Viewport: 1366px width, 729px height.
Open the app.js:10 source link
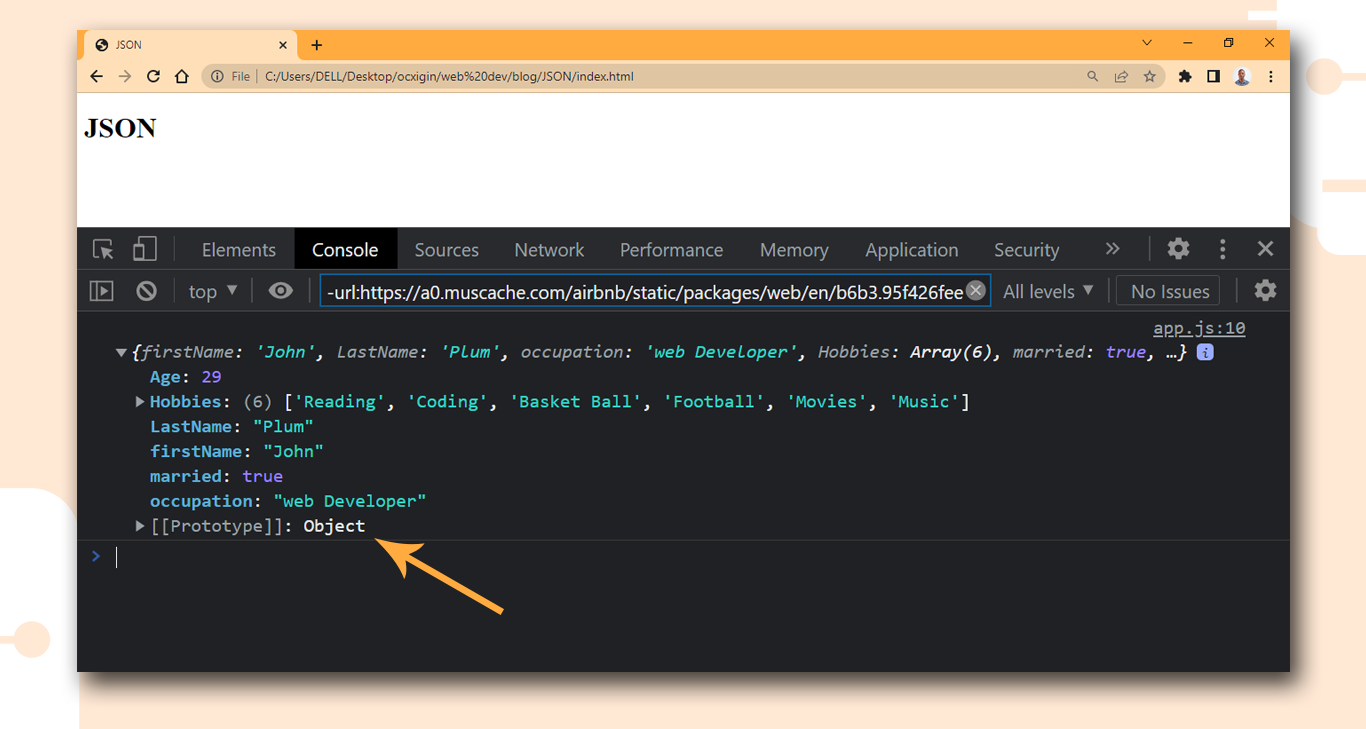coord(1199,328)
